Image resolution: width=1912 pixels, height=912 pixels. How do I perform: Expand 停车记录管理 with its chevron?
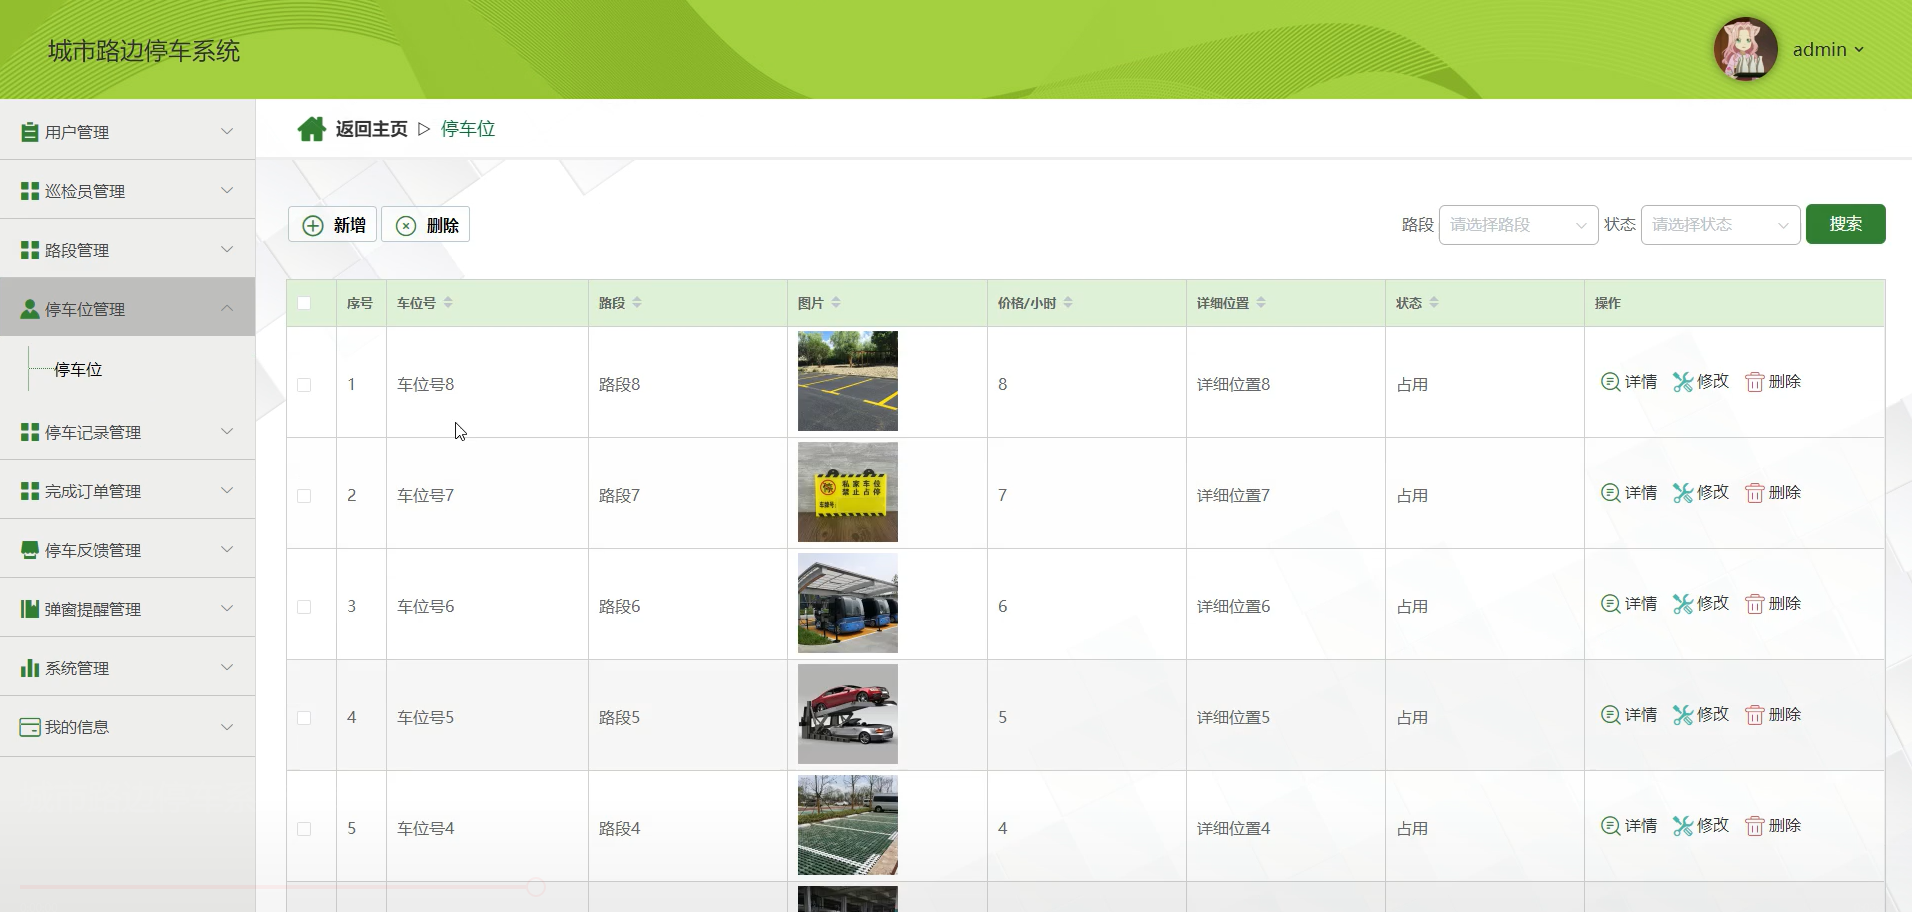tap(227, 431)
